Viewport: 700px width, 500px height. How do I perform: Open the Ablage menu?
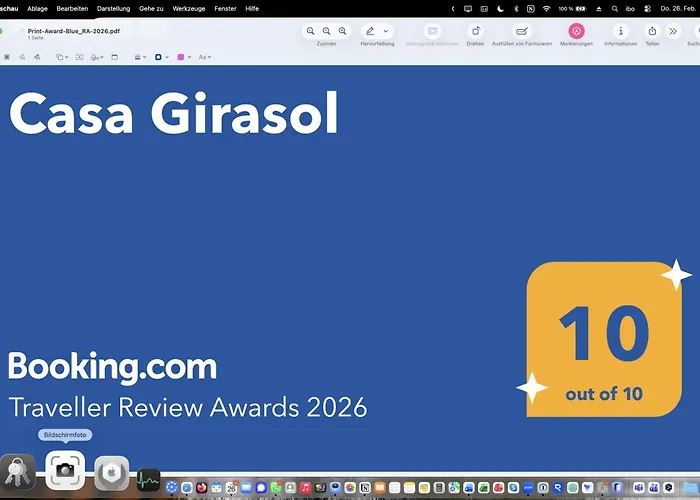(x=38, y=8)
